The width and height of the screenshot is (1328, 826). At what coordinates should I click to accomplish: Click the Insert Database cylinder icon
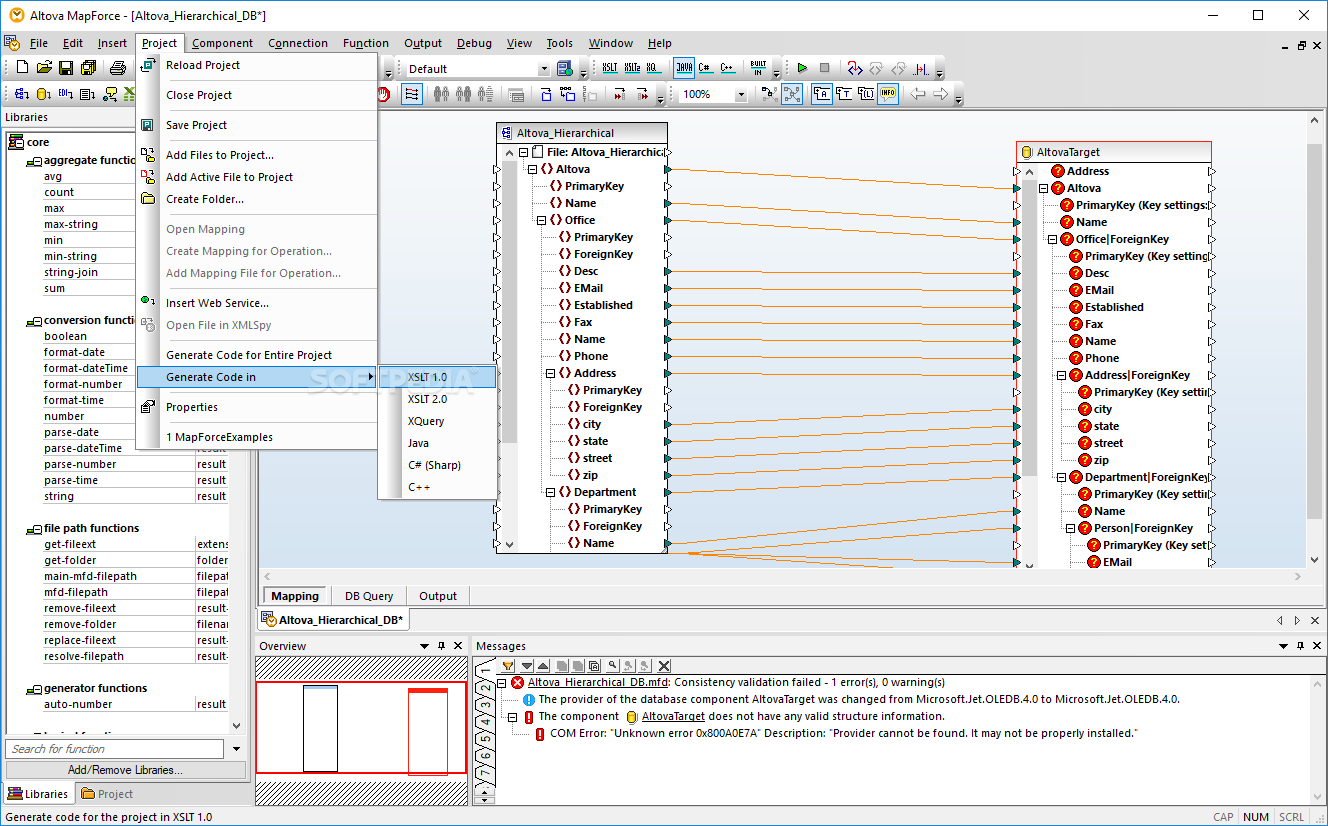coord(43,94)
